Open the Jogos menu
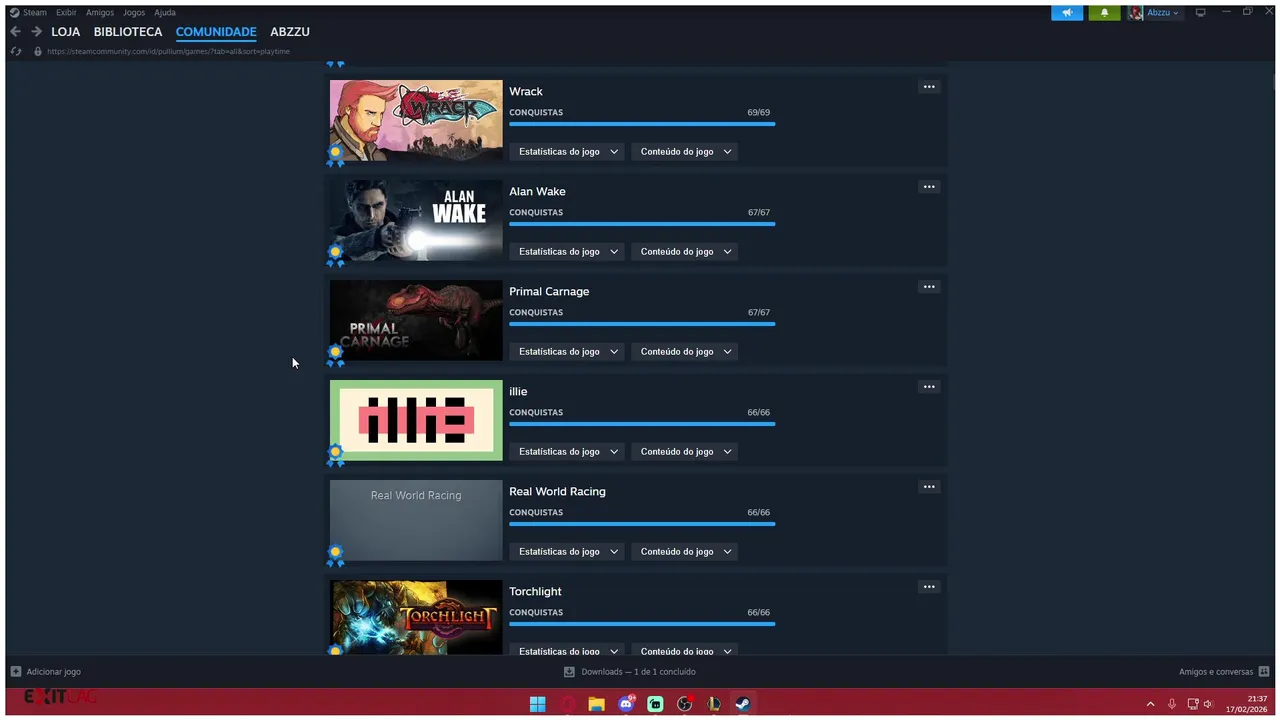 [134, 13]
